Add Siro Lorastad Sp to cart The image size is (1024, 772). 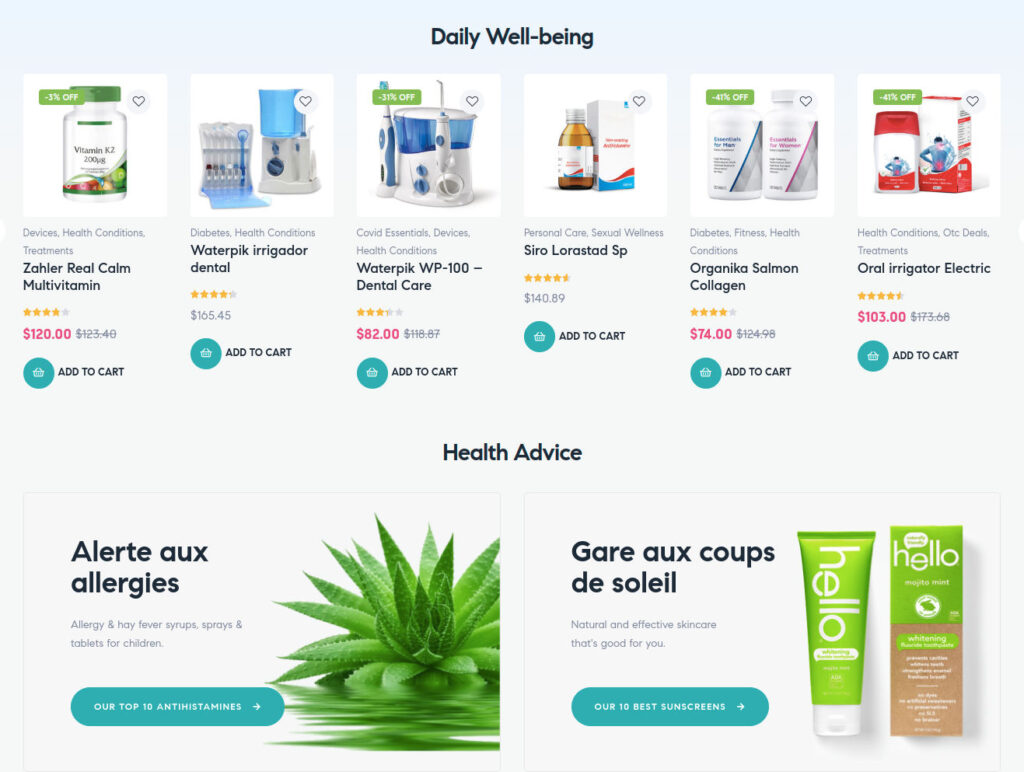(x=575, y=336)
